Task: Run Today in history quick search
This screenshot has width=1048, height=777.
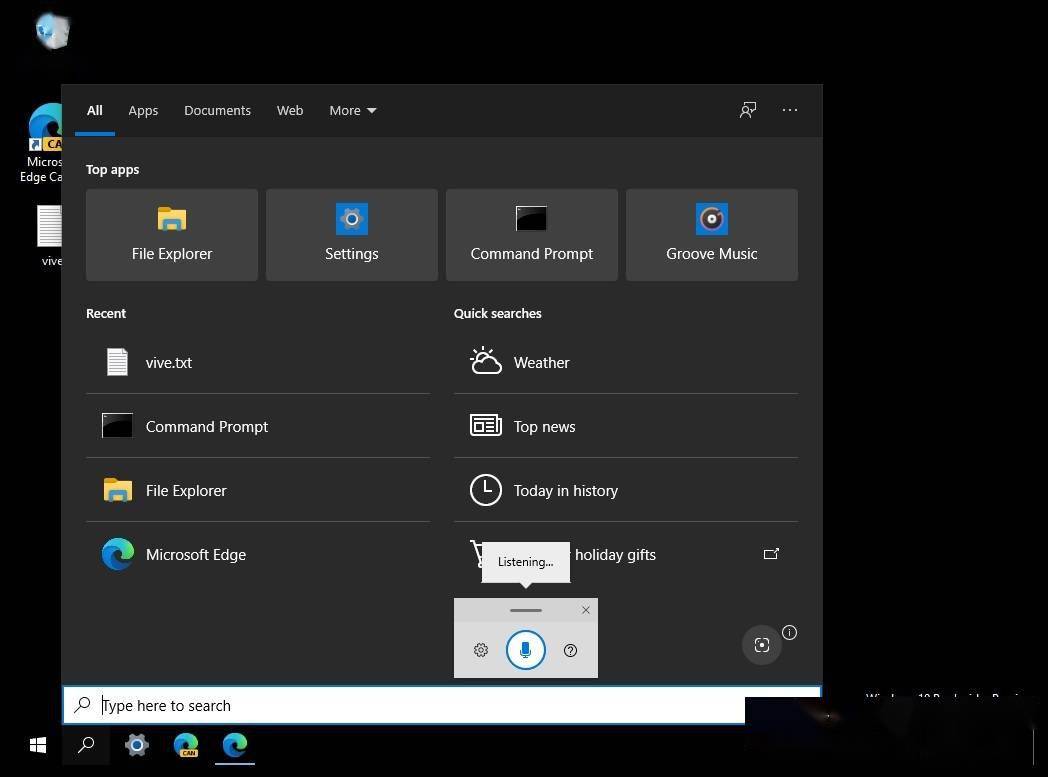Action: point(626,490)
